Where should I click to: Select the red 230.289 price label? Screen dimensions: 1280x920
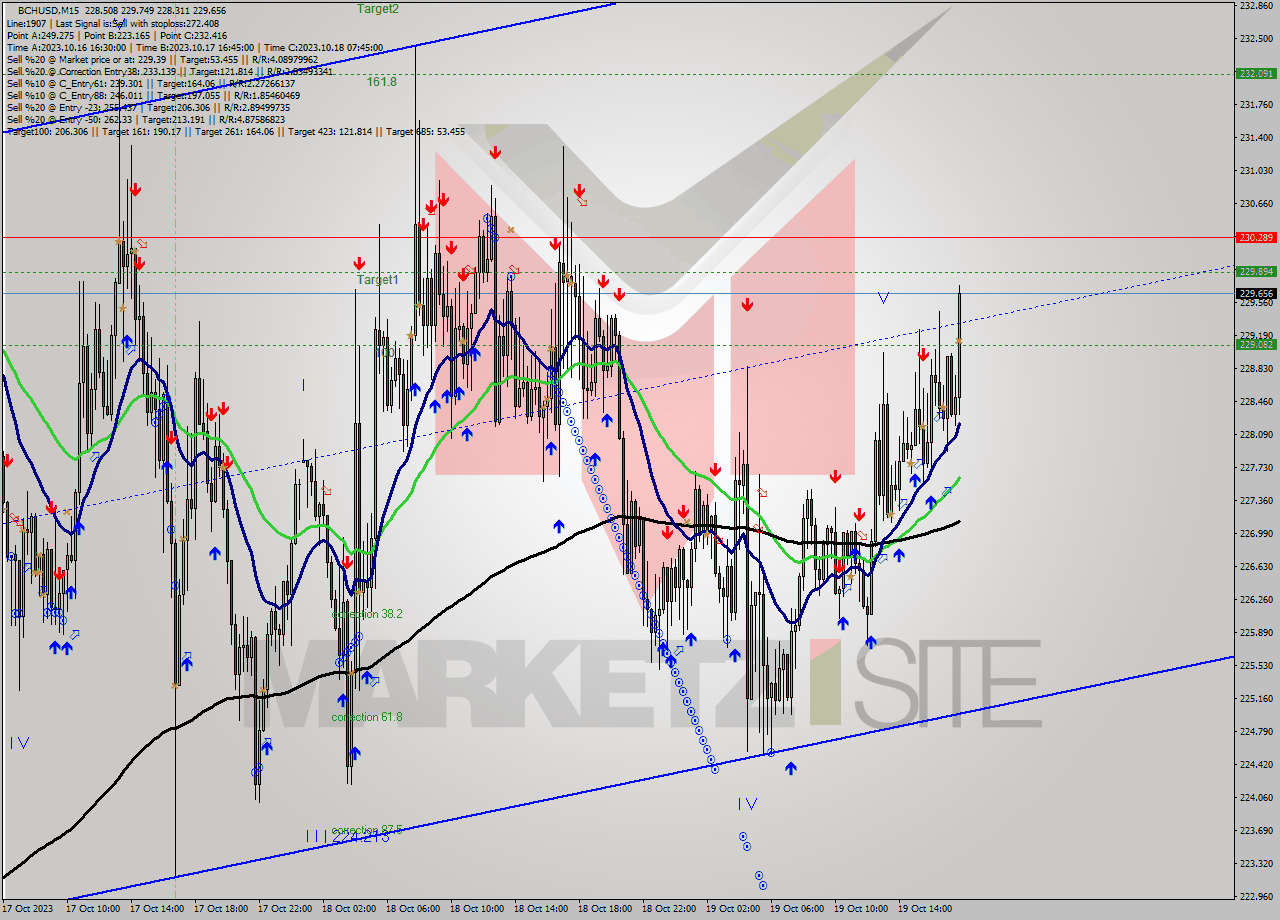coord(1256,238)
